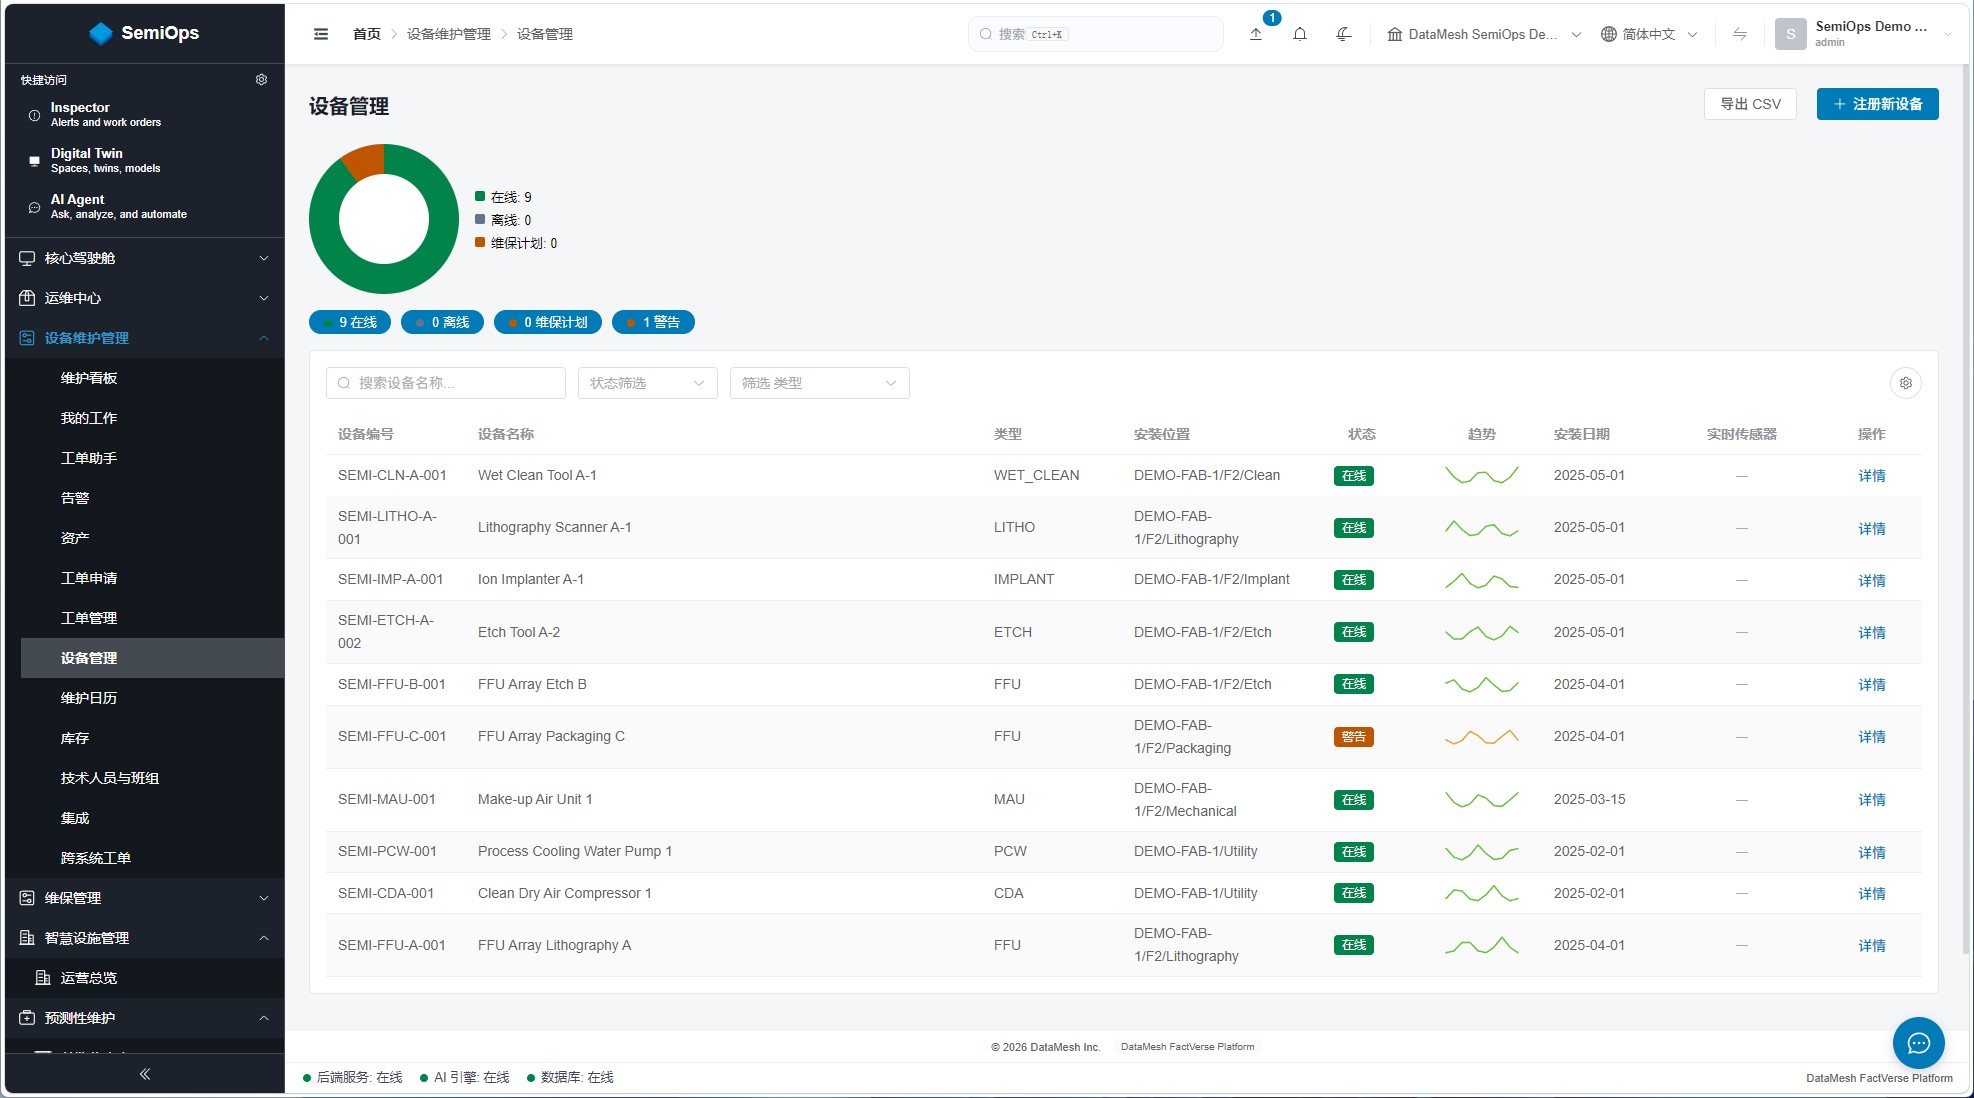This screenshot has height=1098, width=1974.
Task: Open Digital Twin shortcut
Action: click(145, 160)
